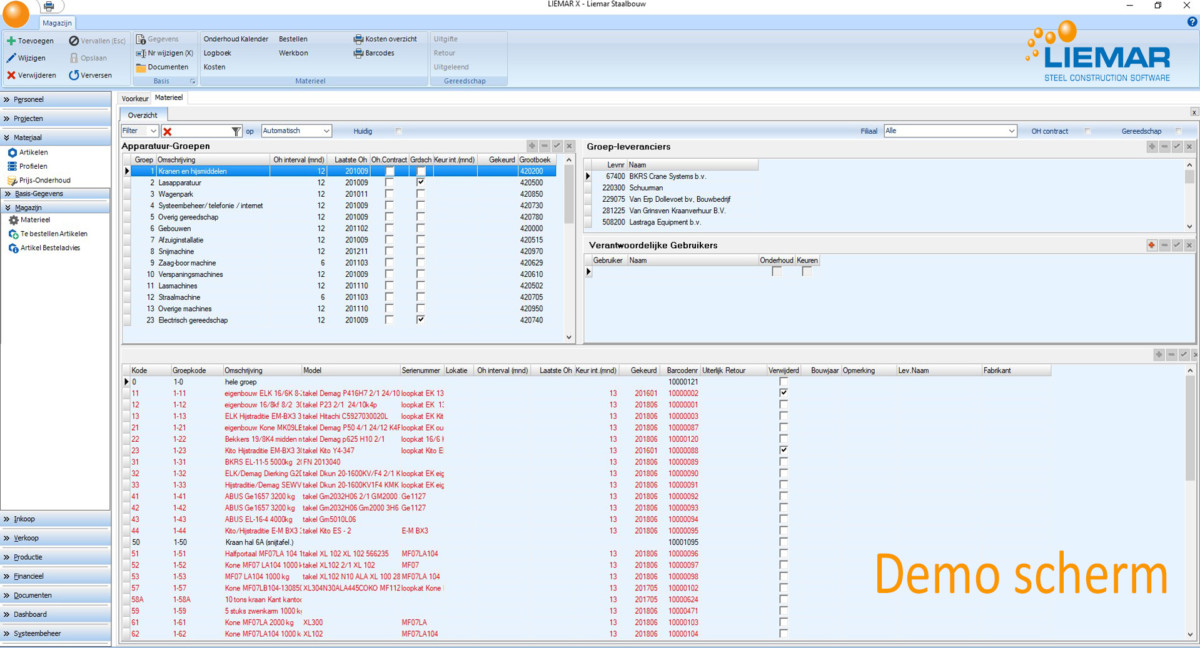Screen dimensions: 1200x648
Task: Expand the Projecten sidebar section
Action: pos(55,118)
